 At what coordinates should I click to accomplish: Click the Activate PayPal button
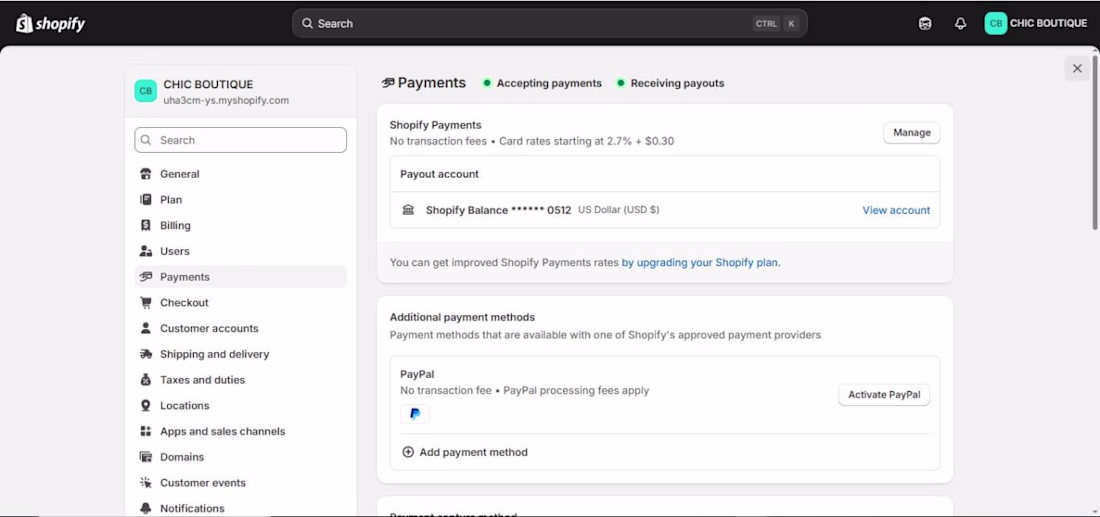point(884,395)
